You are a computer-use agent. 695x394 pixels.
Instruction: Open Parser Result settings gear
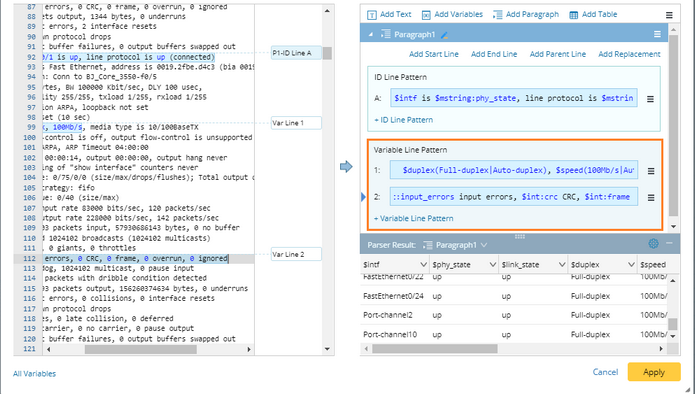coord(653,243)
